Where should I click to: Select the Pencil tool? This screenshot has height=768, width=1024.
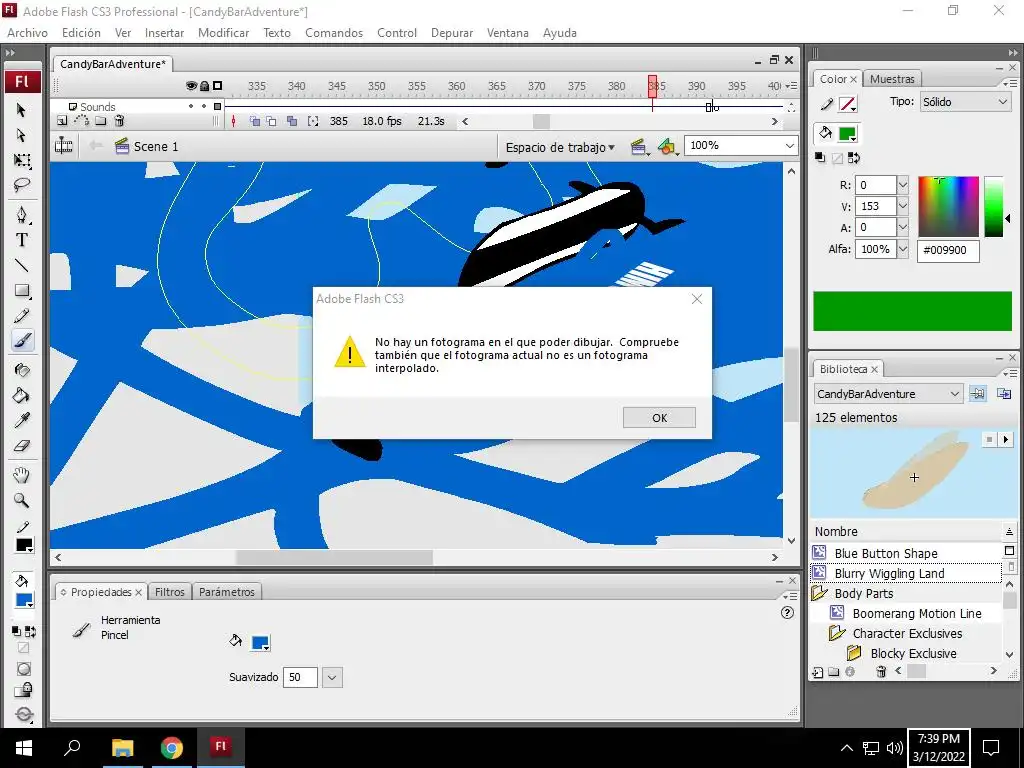tap(21, 316)
